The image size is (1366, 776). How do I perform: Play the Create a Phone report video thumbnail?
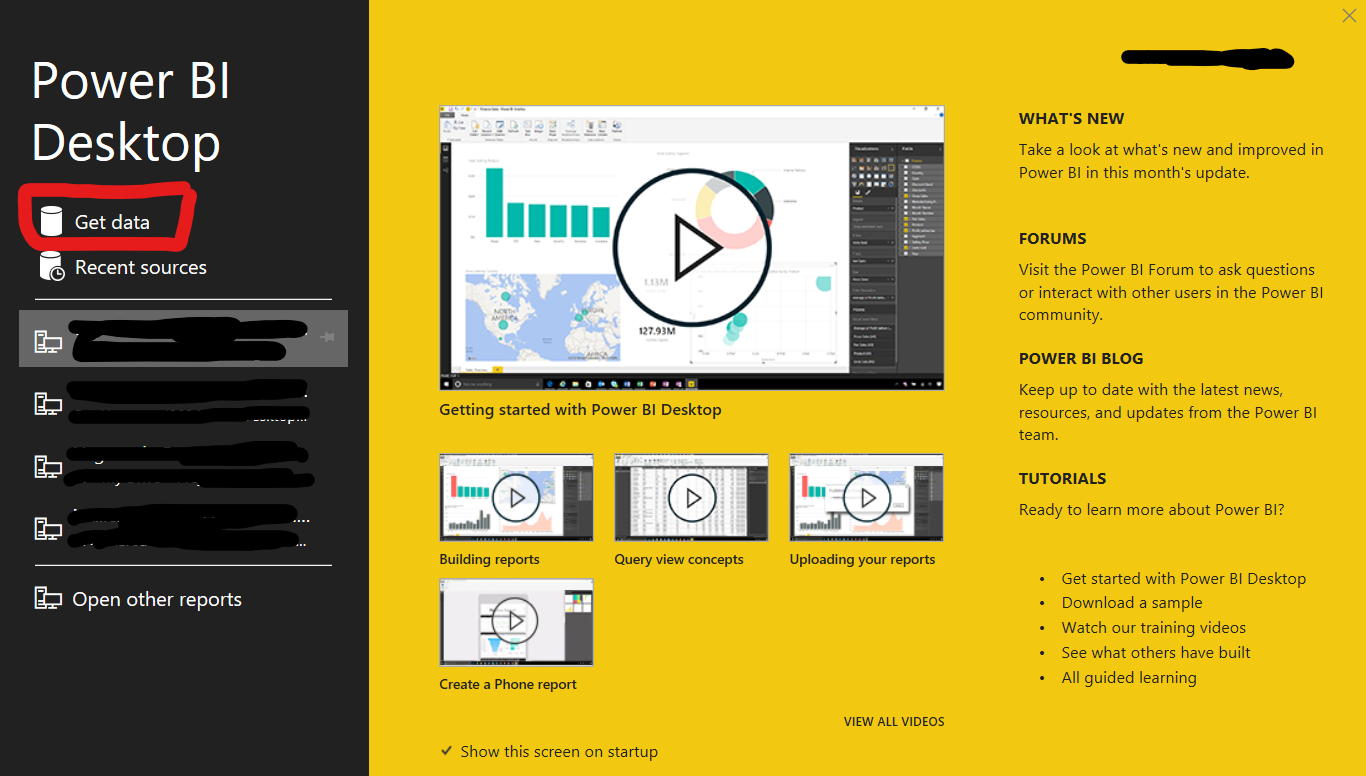tap(516, 622)
